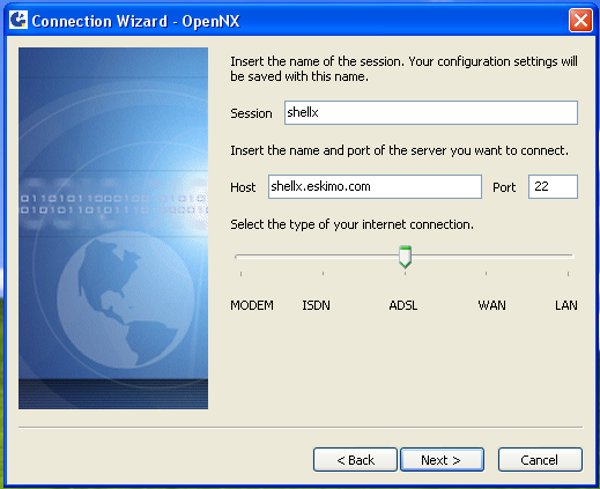The height and width of the screenshot is (489, 600).
Task: Focus the Host input field
Action: [375, 187]
